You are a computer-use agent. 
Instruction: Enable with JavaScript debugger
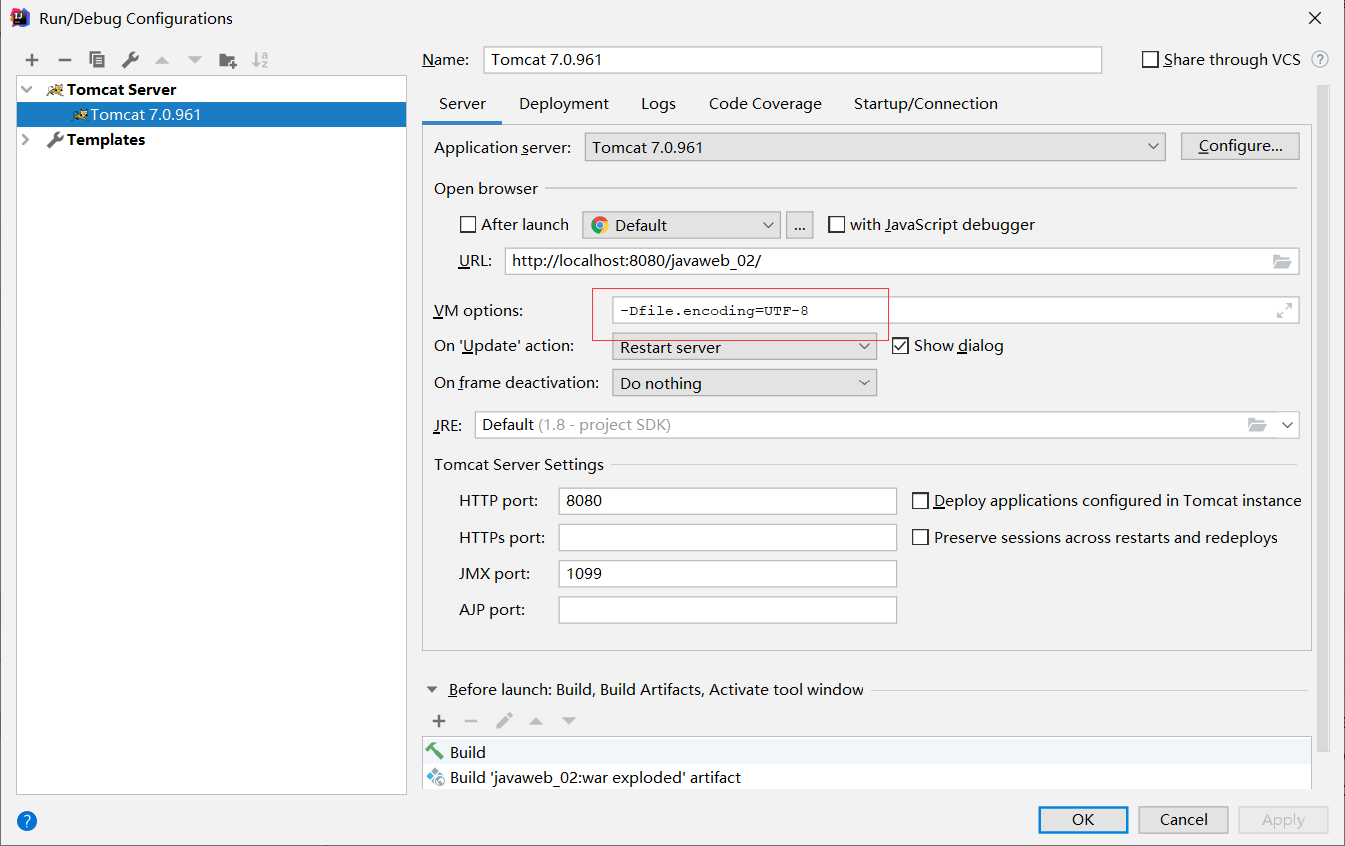point(836,225)
